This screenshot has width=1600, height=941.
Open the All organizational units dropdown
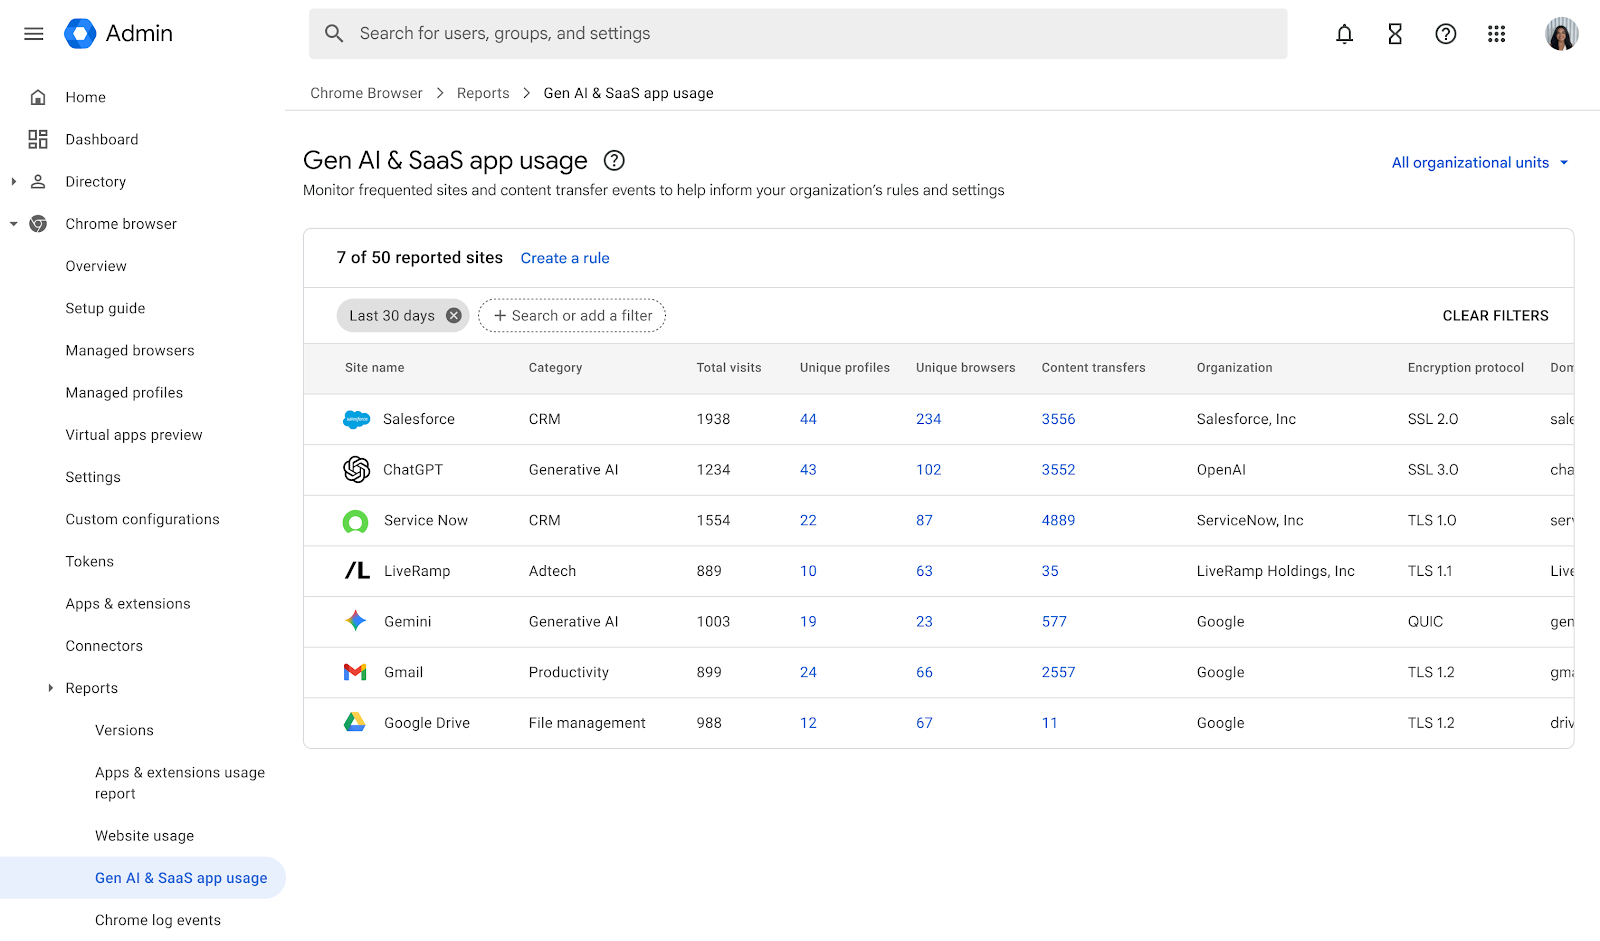[1480, 163]
